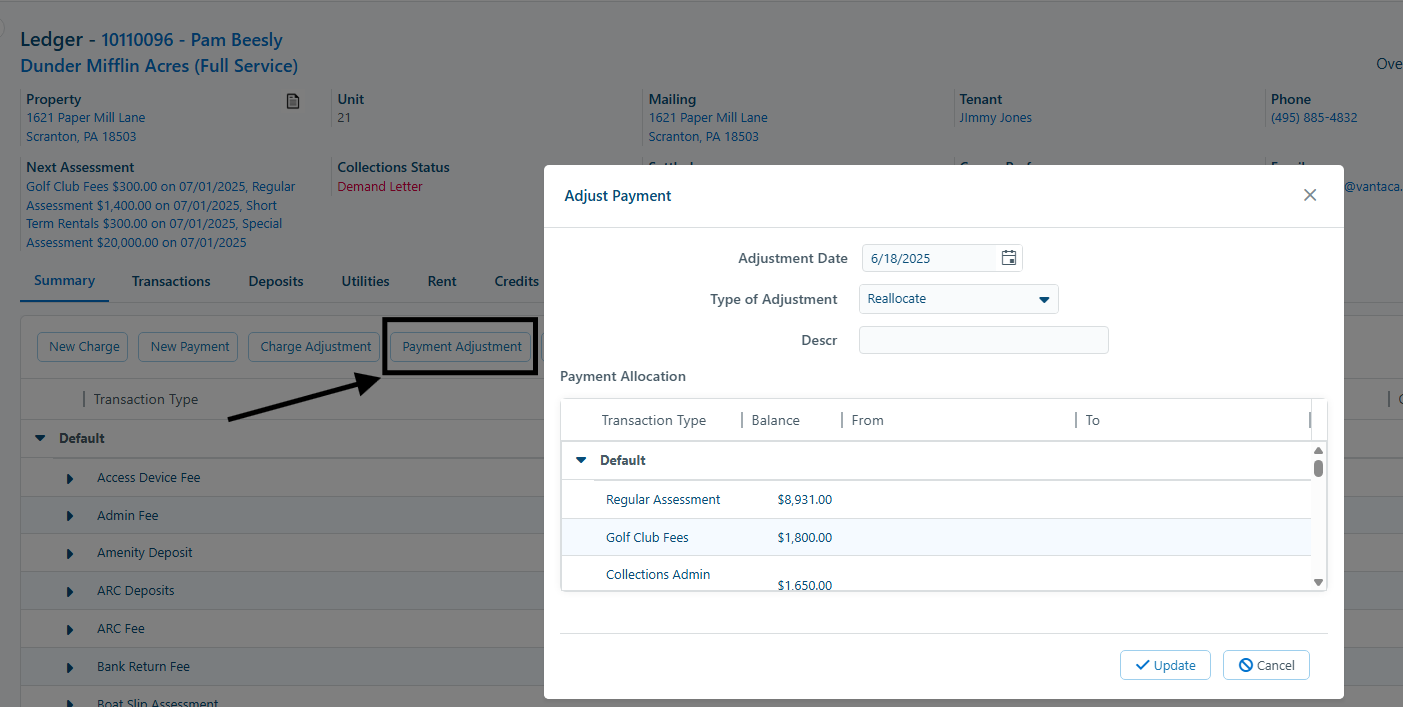Click the New Charge button

tap(82, 346)
